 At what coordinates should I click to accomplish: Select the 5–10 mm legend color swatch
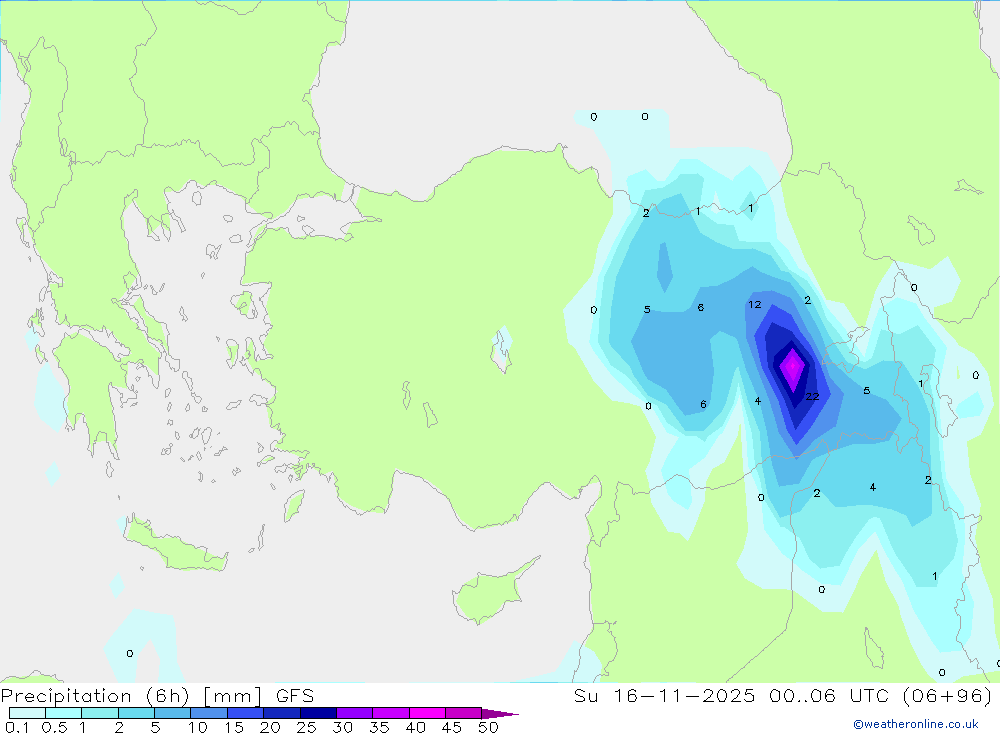click(172, 713)
